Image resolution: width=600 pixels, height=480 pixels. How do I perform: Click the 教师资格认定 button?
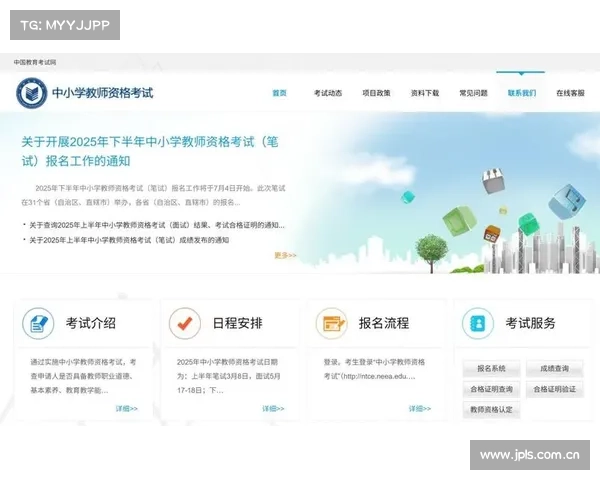click(x=491, y=410)
